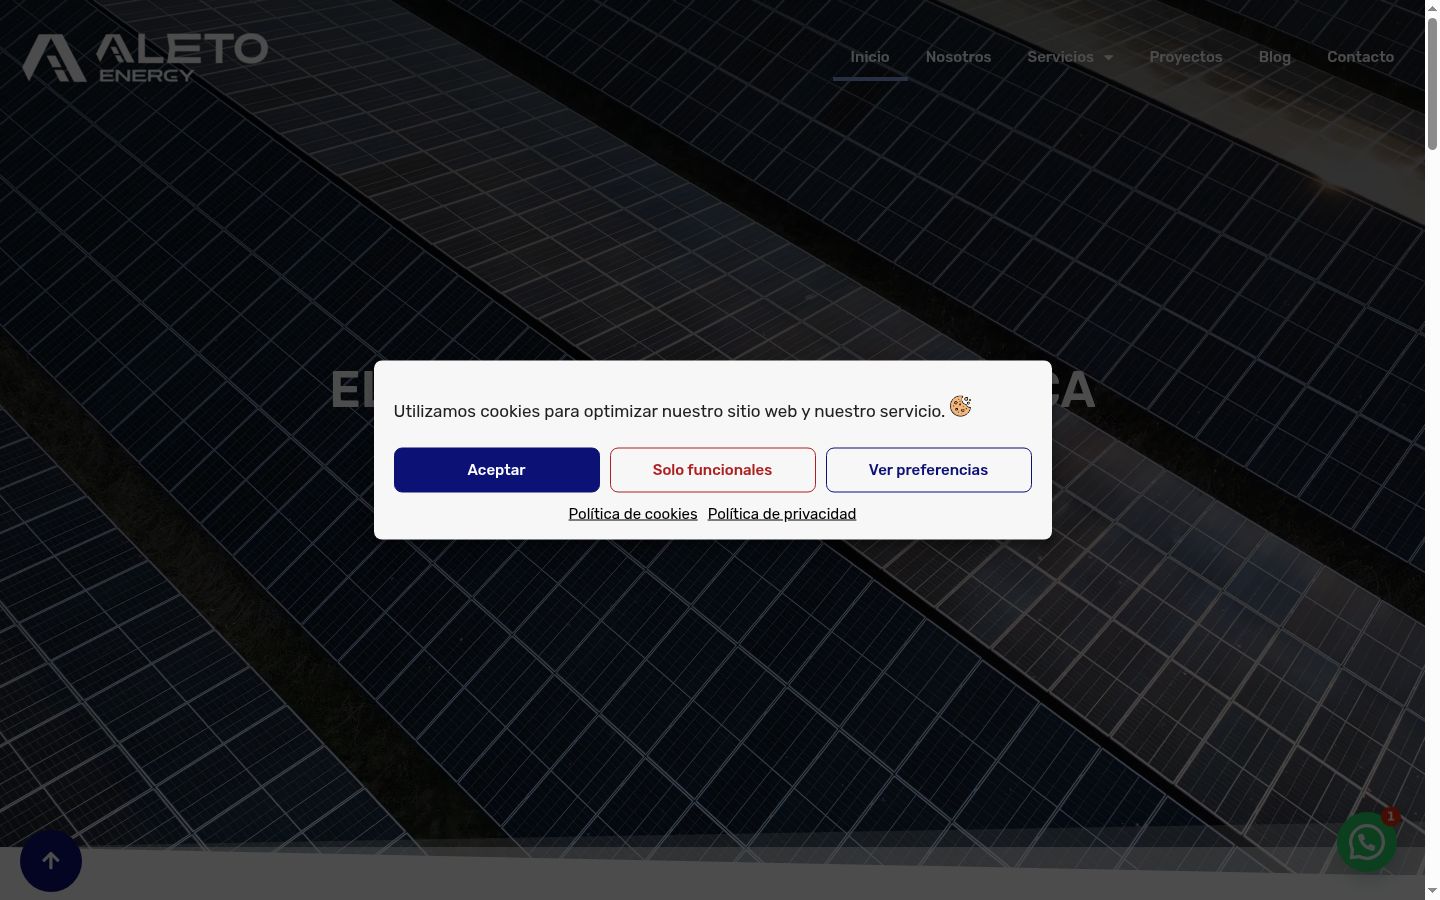Viewport: 1440px width, 900px height.
Task: Accept cookies with Aceptar button
Action: (x=497, y=470)
